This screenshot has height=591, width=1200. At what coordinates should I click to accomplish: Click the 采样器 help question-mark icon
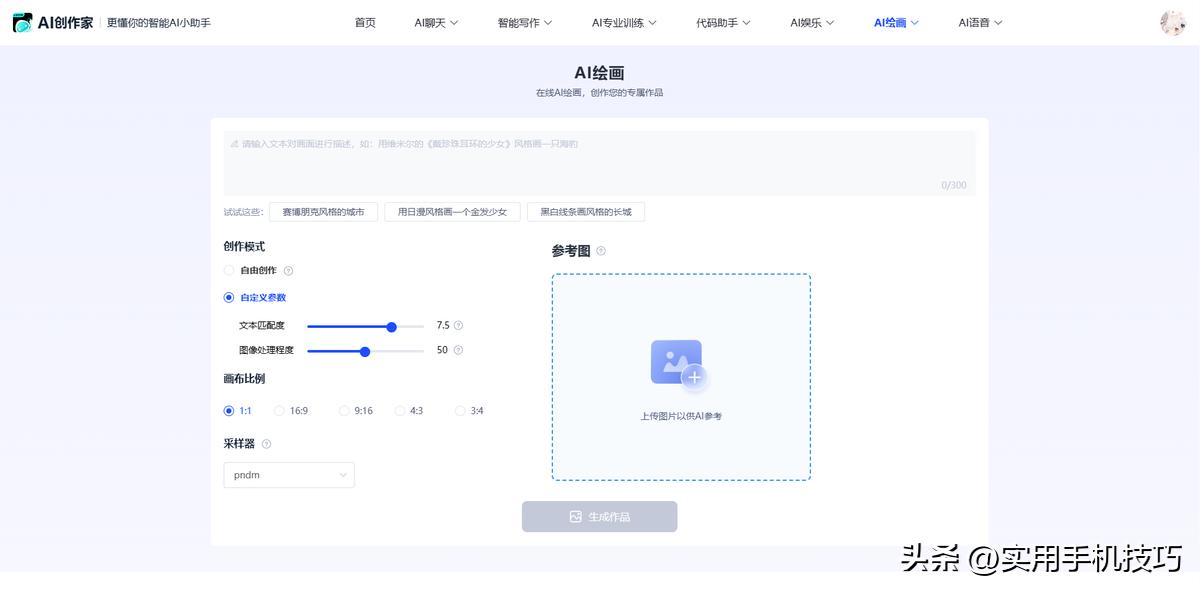[x=266, y=444]
